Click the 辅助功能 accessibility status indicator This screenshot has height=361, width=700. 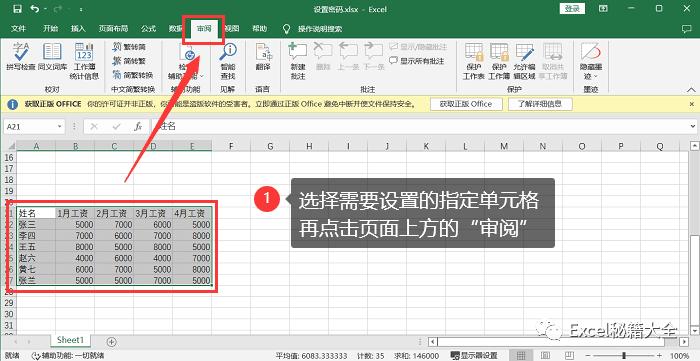(68, 356)
